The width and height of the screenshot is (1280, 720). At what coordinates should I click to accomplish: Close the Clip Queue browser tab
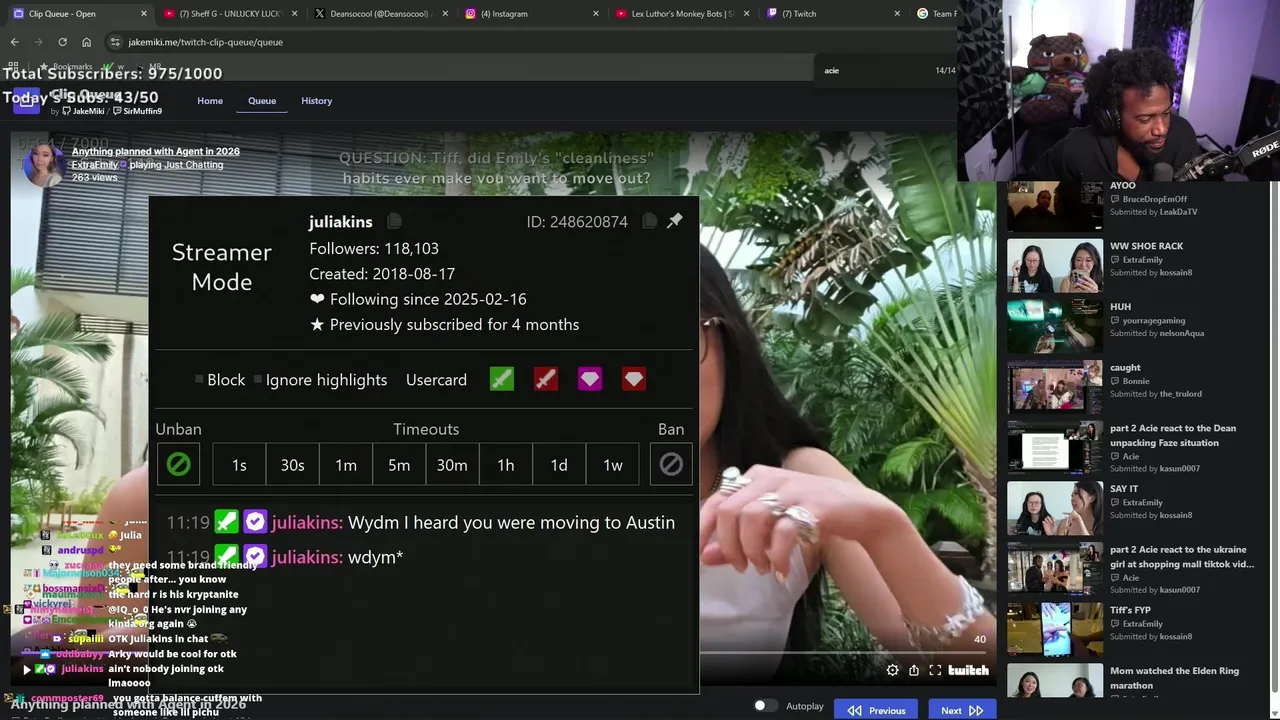[144, 14]
